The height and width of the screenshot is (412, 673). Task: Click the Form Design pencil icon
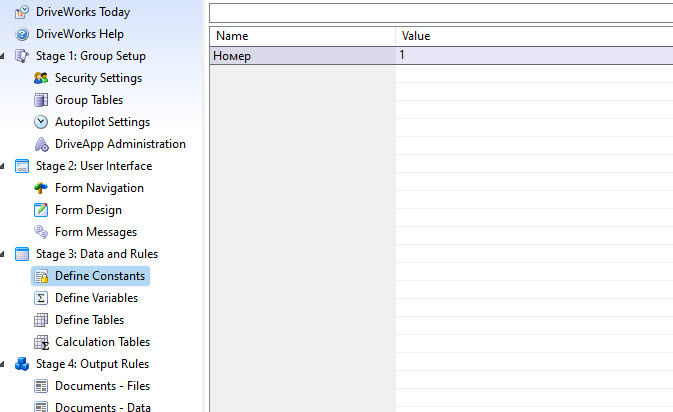41,210
